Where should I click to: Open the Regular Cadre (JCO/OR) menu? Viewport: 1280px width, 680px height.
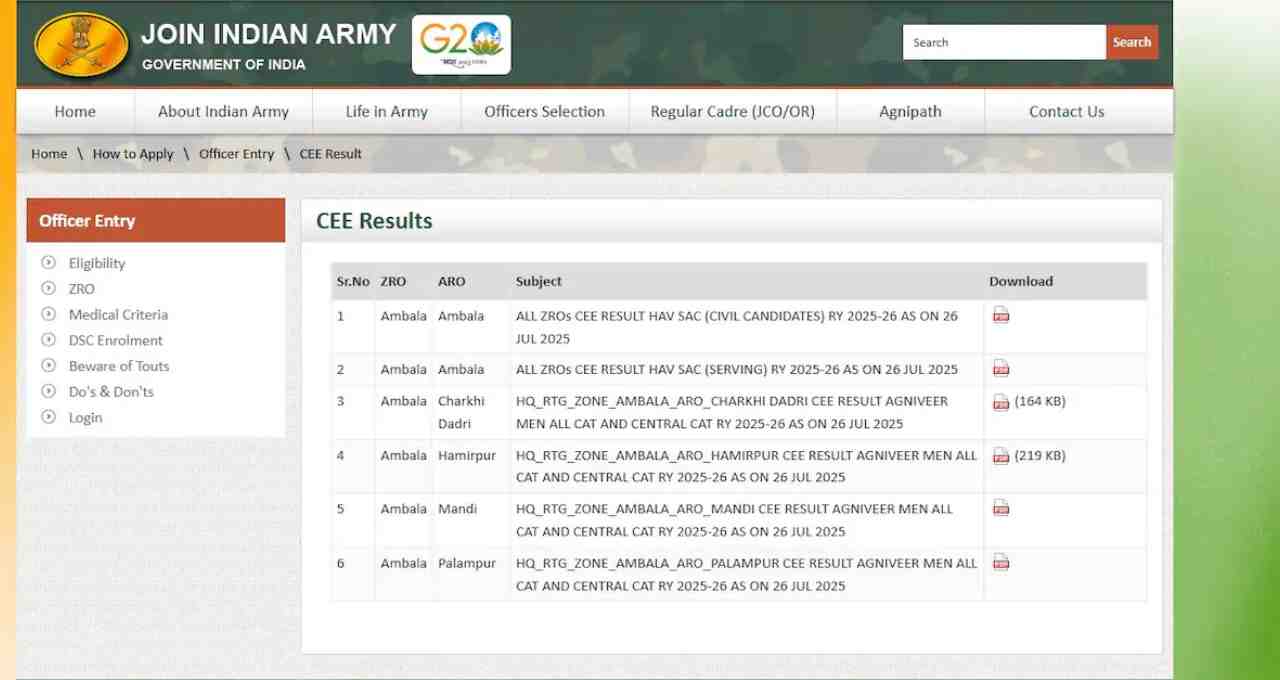pyautogui.click(x=732, y=112)
